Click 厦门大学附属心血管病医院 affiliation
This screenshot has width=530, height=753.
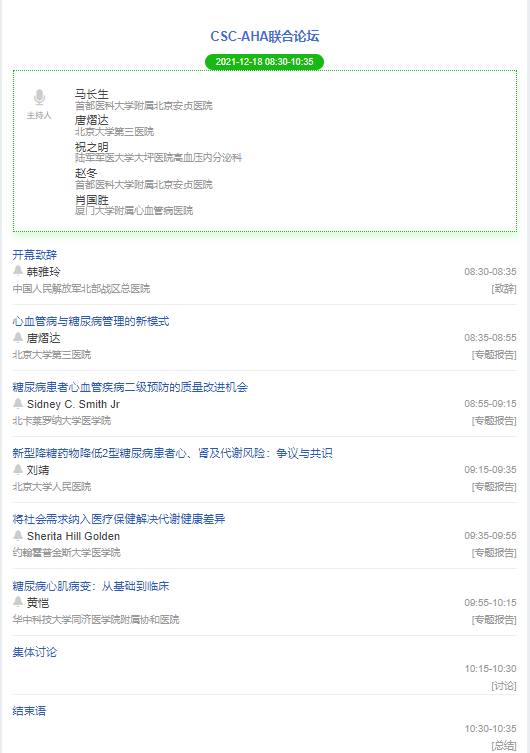pos(134,210)
